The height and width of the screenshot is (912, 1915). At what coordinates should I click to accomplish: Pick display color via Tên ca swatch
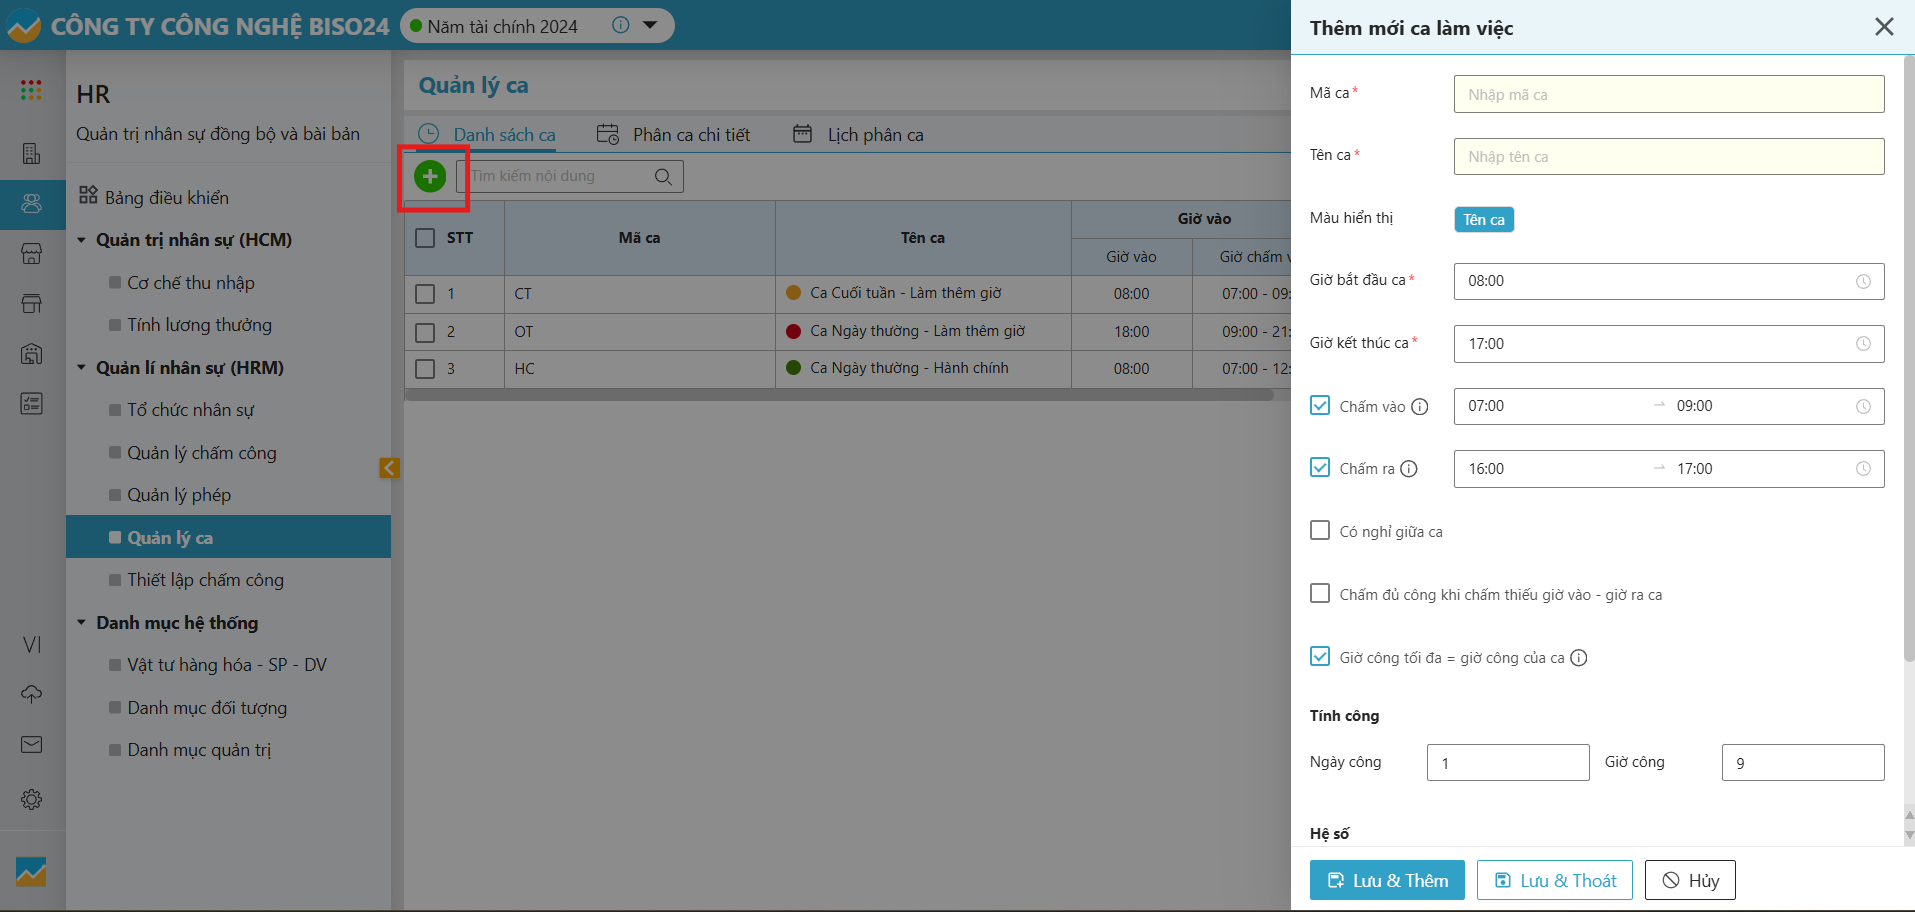point(1483,220)
